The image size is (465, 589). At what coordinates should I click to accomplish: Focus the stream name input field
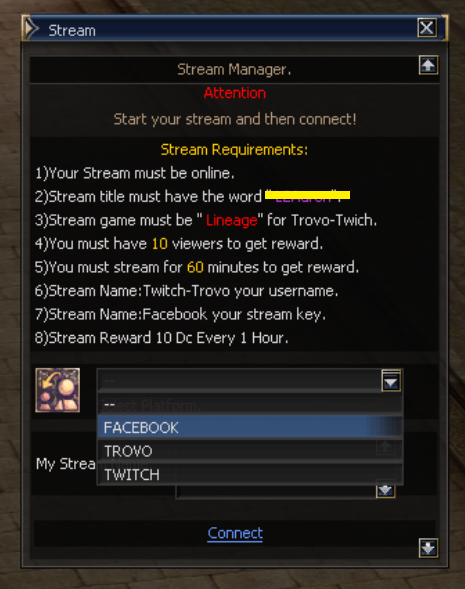pyautogui.click(x=276, y=491)
